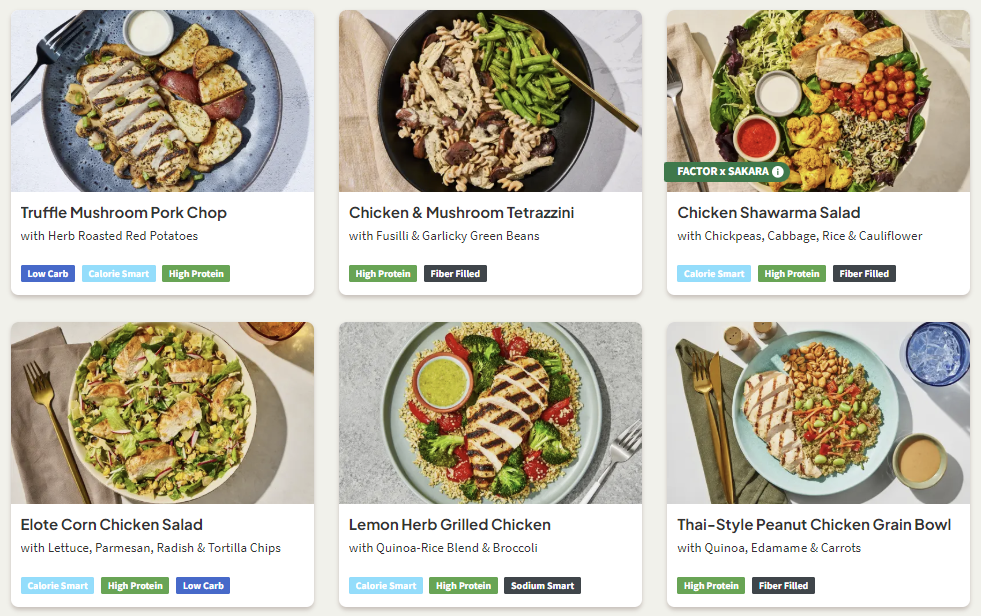Click Low Carb tag on Truffle Mushroom Pork Chop

coord(50,274)
